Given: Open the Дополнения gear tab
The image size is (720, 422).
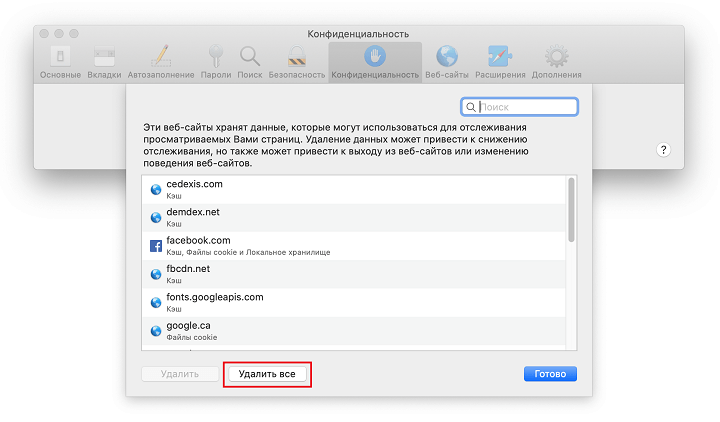Looking at the screenshot, I should (x=556, y=57).
